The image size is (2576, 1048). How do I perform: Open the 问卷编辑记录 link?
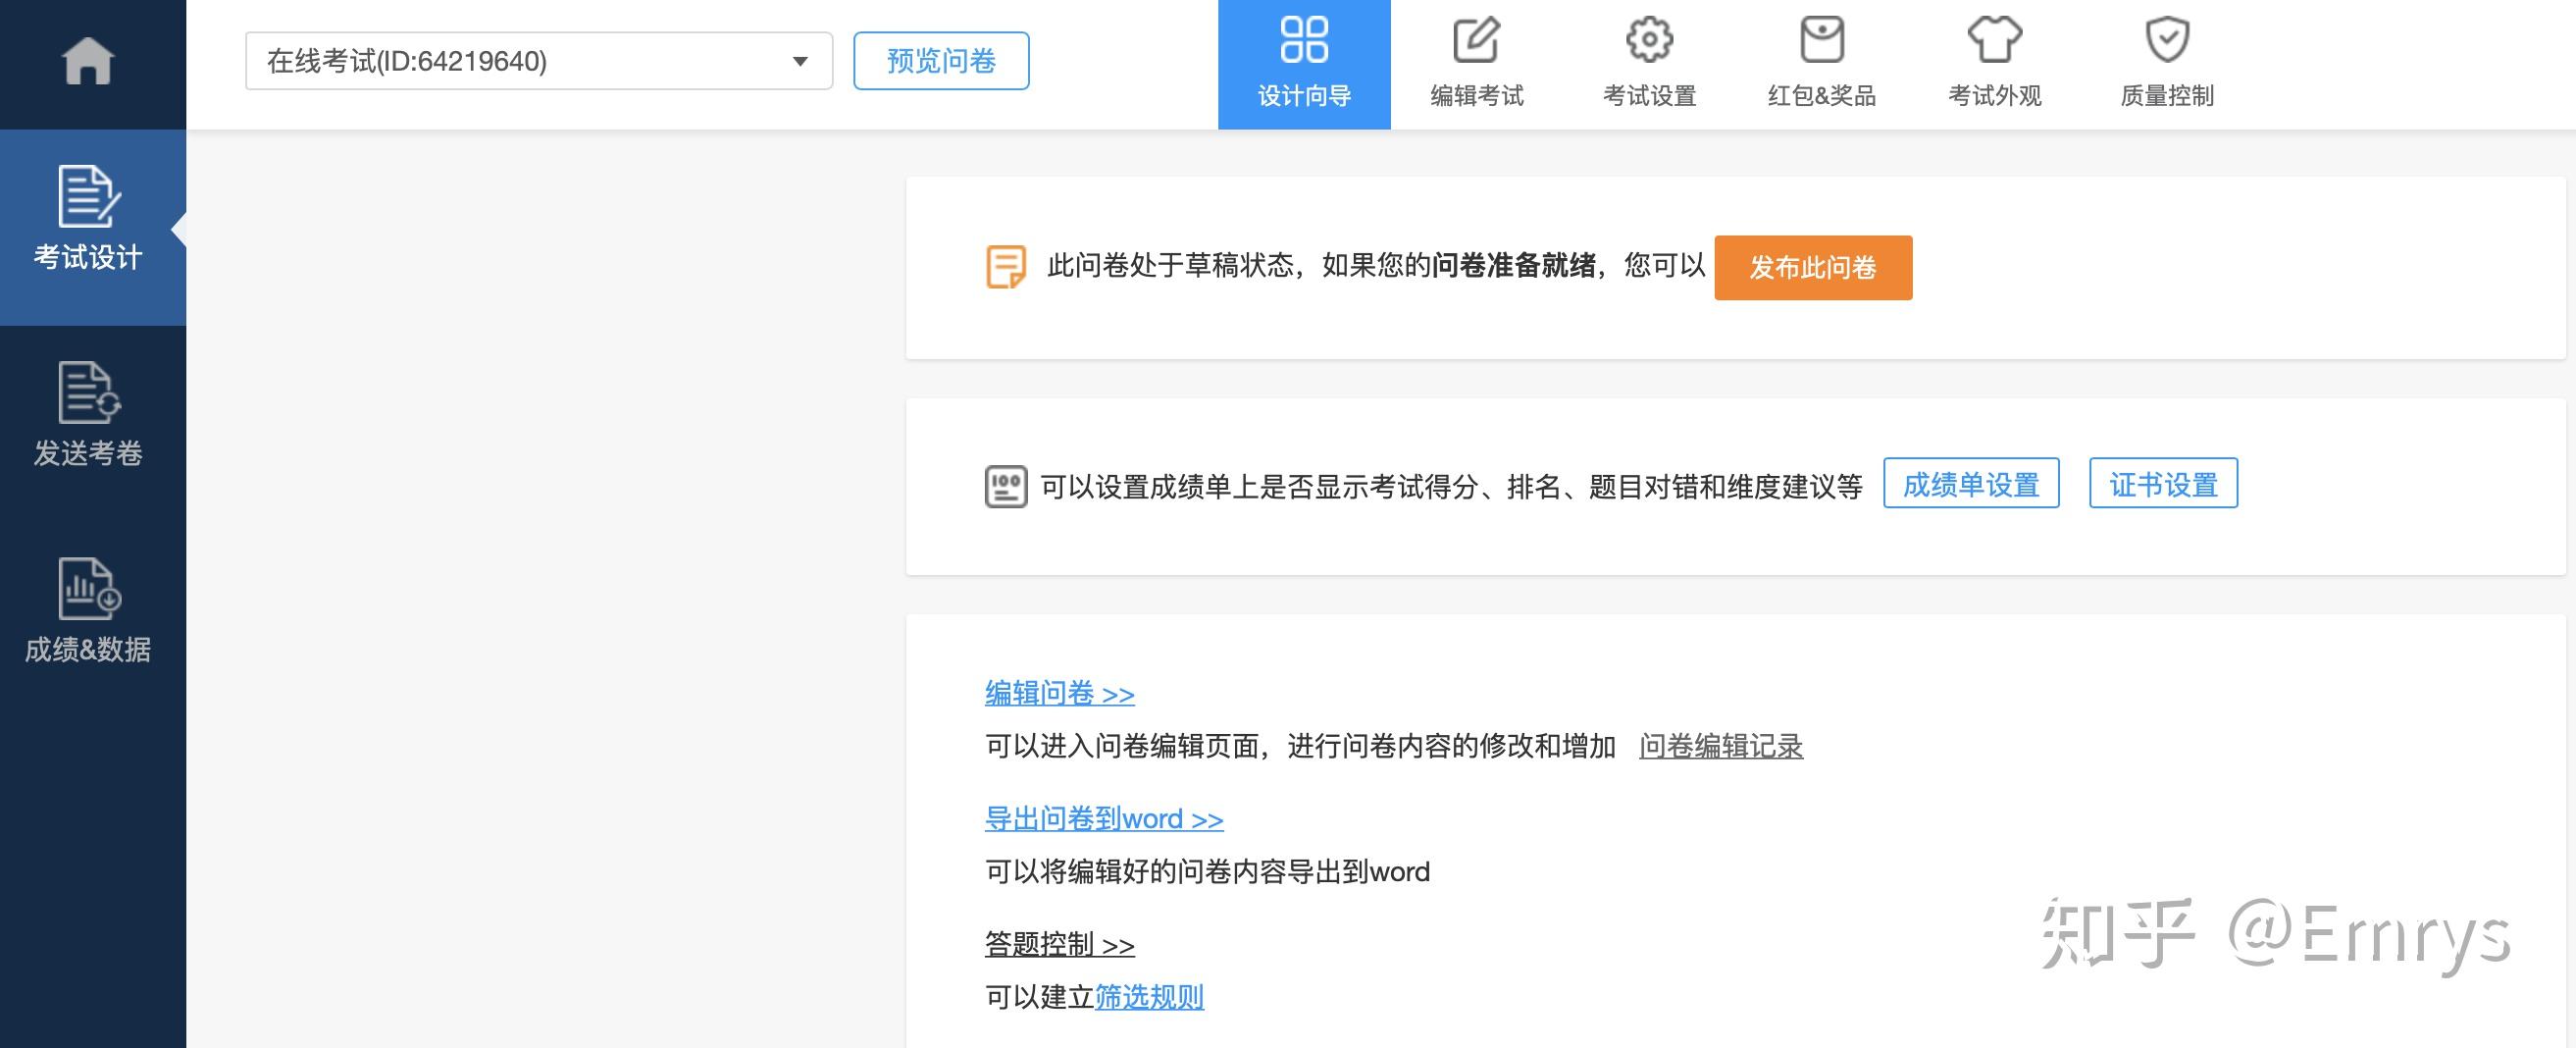(1721, 746)
